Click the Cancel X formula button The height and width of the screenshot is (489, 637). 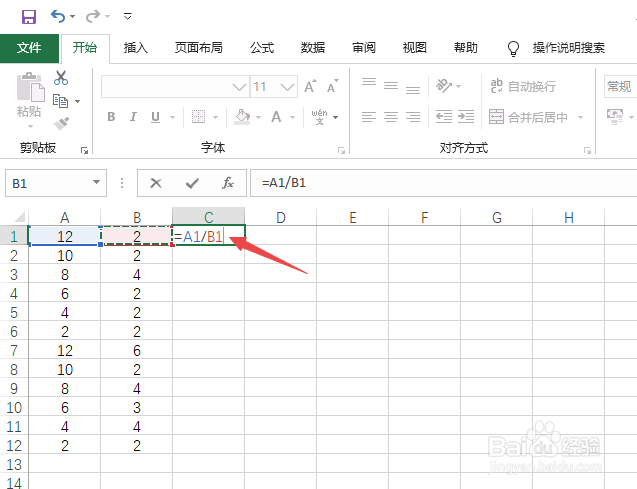pos(156,183)
